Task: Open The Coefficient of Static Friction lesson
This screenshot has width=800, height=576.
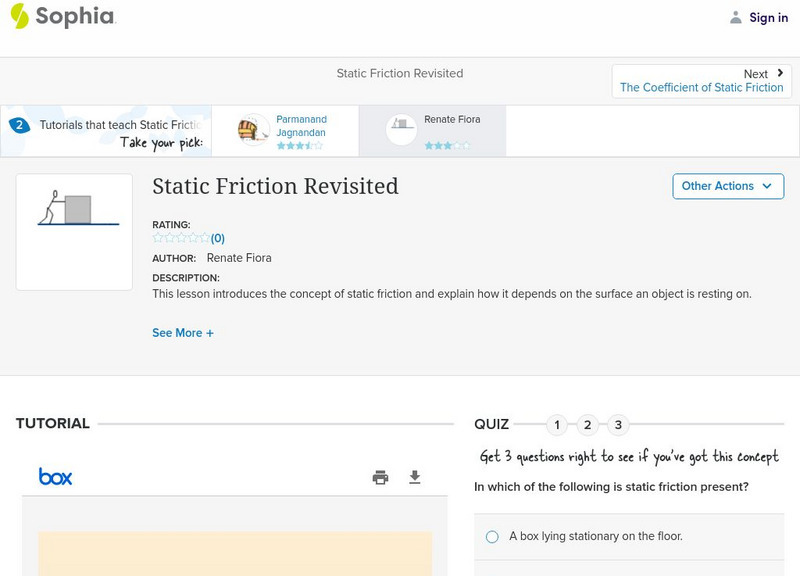Action: click(x=701, y=87)
